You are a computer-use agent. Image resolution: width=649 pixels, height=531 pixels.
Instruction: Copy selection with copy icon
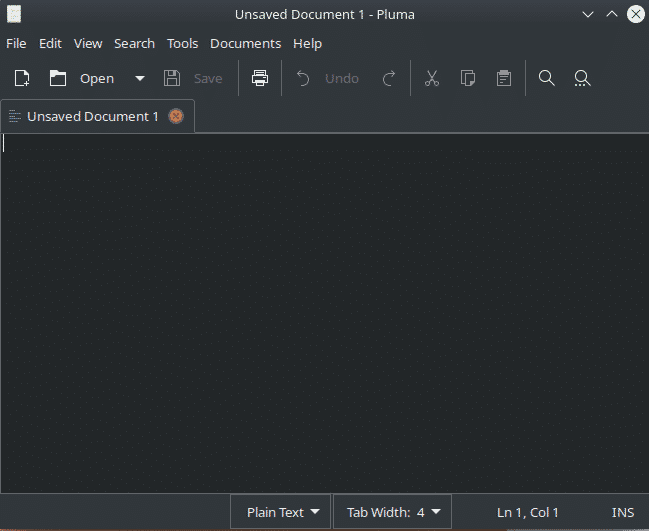tap(468, 78)
